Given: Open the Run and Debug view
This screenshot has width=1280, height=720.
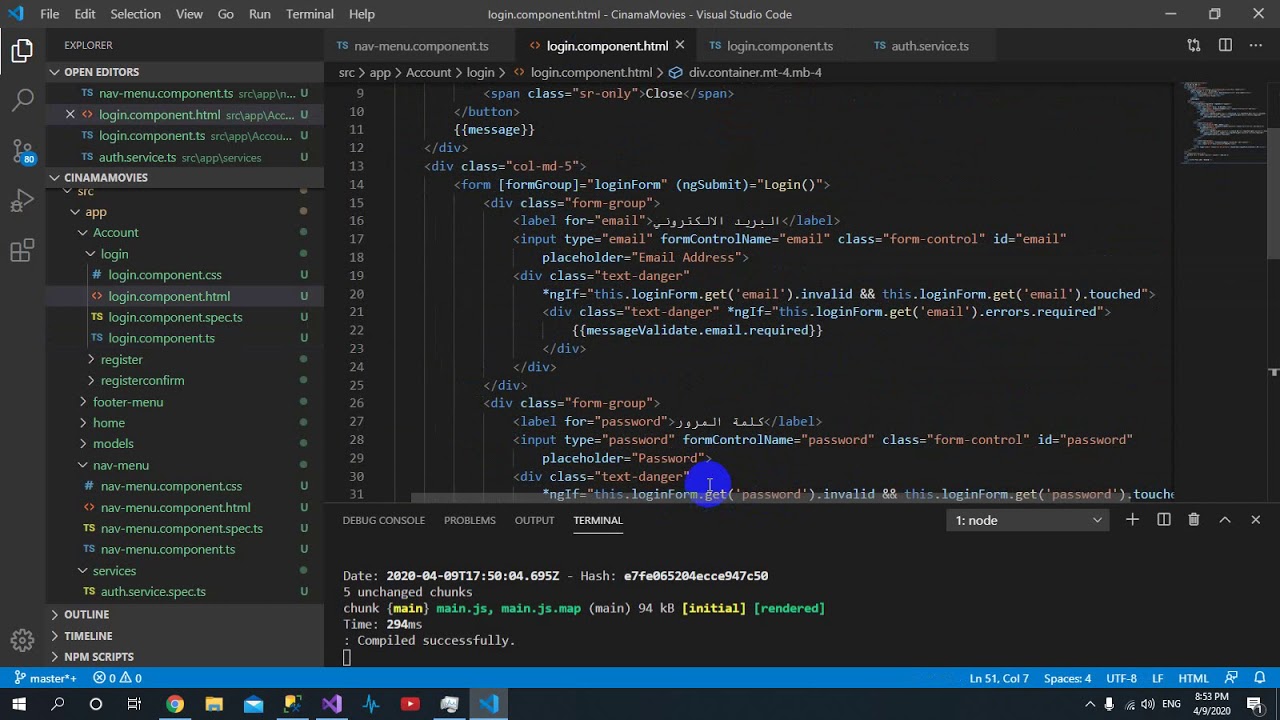Looking at the screenshot, I should point(22,201).
